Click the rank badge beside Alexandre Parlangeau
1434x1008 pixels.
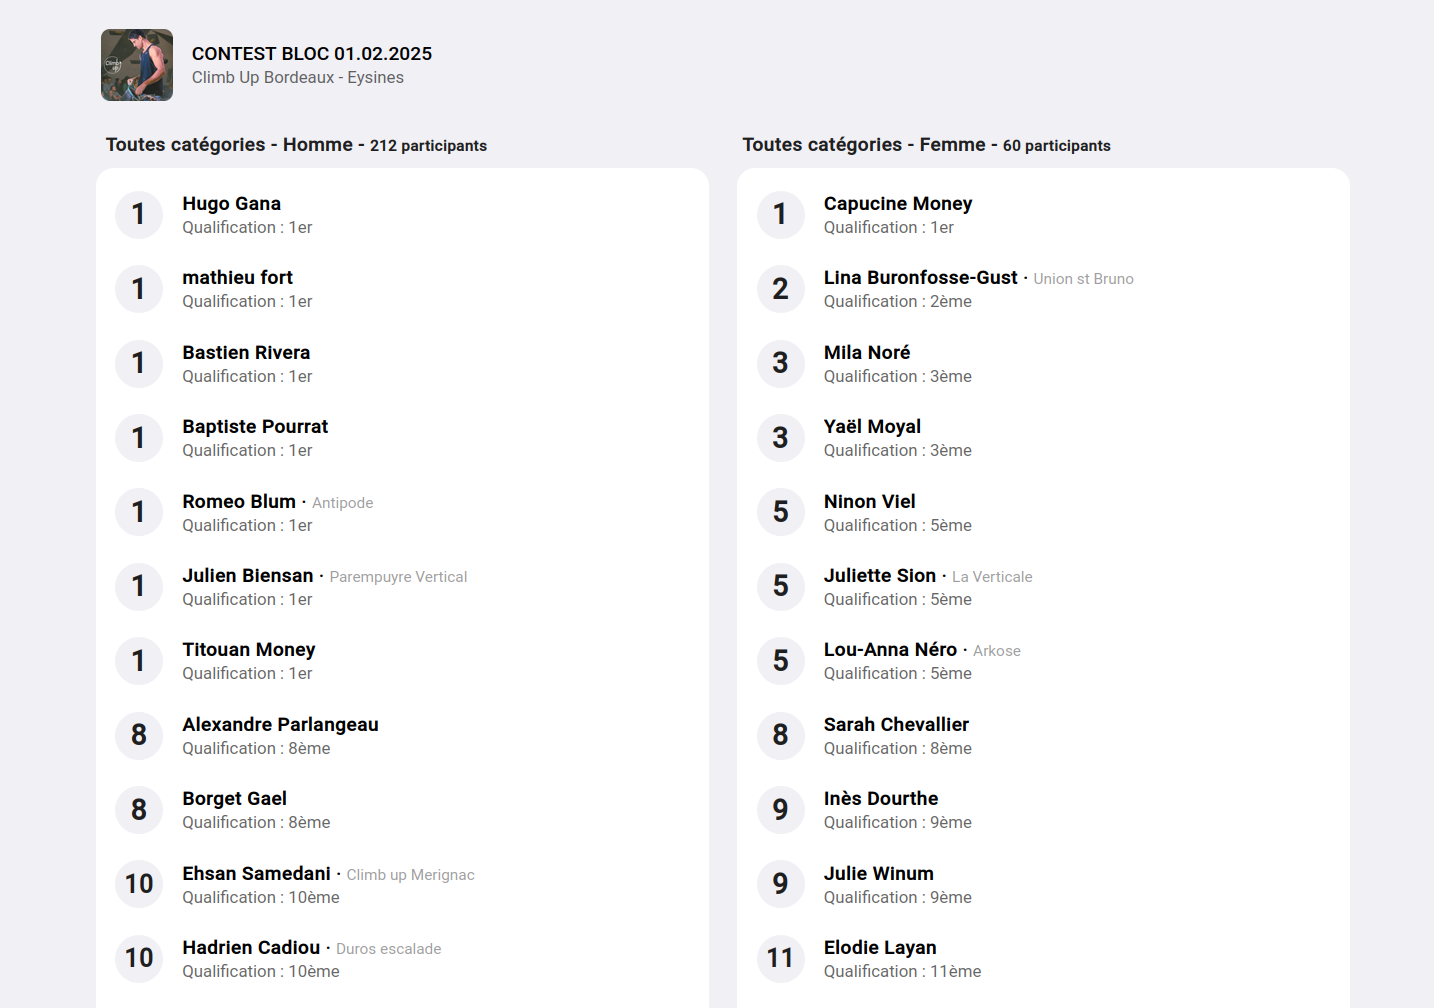139,735
